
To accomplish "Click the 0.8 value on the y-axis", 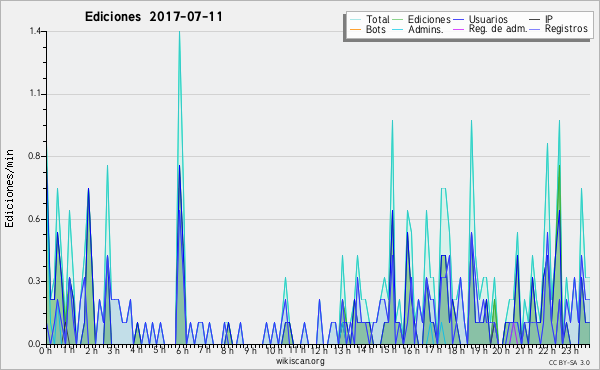I will pyautogui.click(x=35, y=156).
